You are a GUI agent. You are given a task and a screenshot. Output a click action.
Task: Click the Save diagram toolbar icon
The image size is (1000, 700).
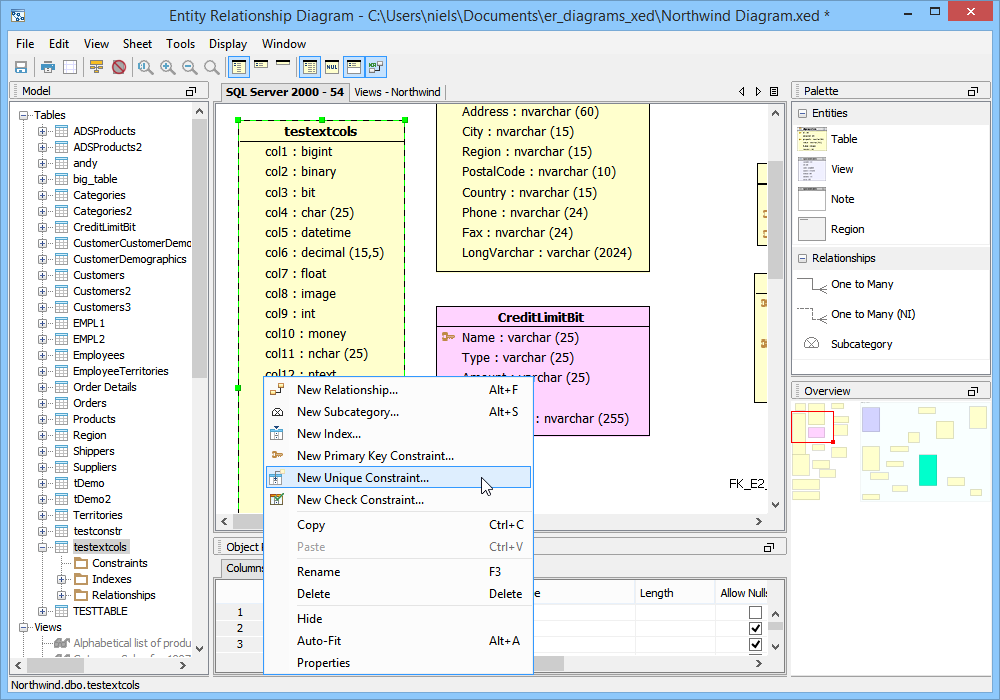(20, 67)
